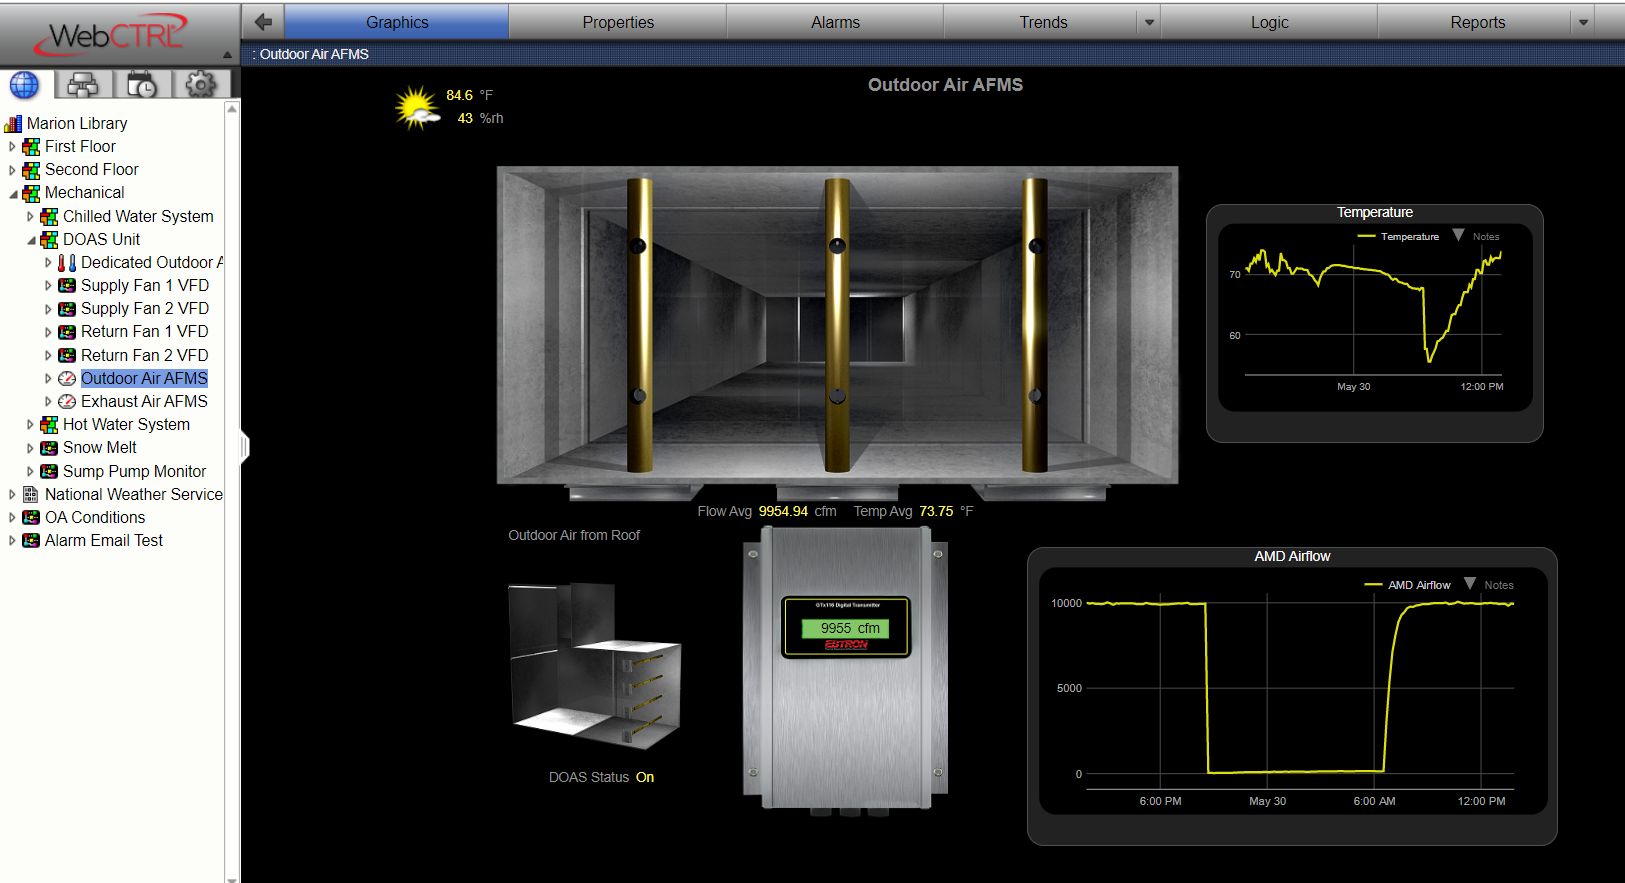The image size is (1625, 883).
Task: Click the Exhaust Air AFMS gauge icon
Action: [x=67, y=402]
